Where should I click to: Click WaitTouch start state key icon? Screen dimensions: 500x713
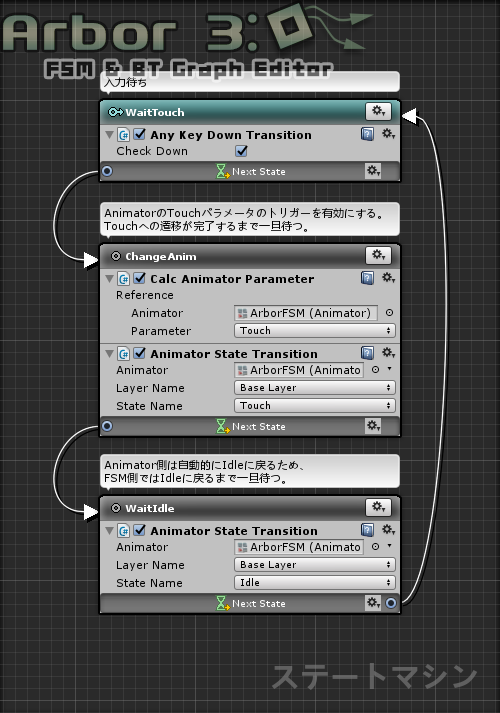115,112
